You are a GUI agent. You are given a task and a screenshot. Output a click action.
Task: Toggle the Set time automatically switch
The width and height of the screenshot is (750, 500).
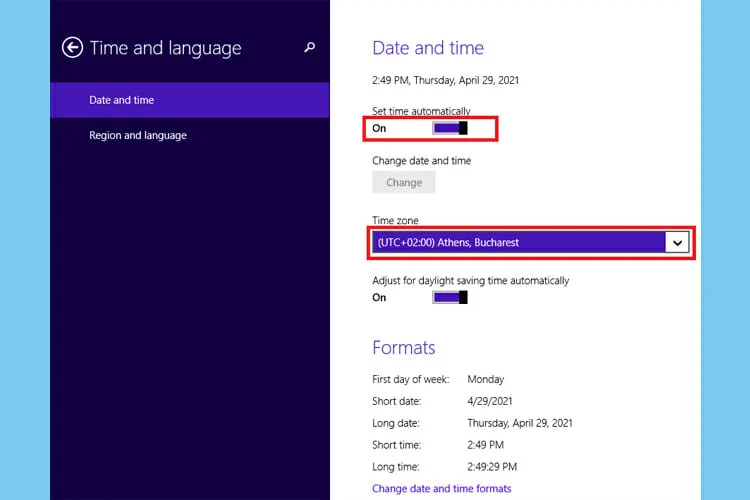450,128
